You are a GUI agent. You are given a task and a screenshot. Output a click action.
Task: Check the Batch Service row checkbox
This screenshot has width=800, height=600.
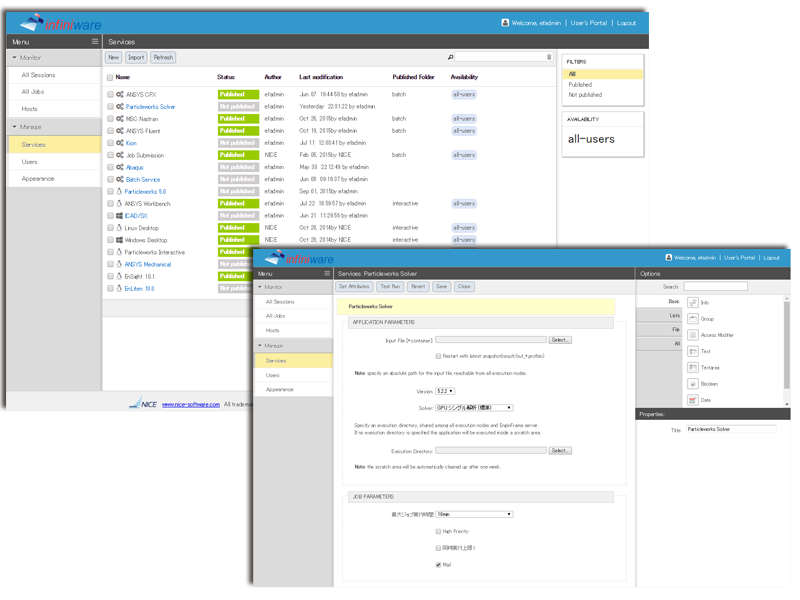(110, 179)
